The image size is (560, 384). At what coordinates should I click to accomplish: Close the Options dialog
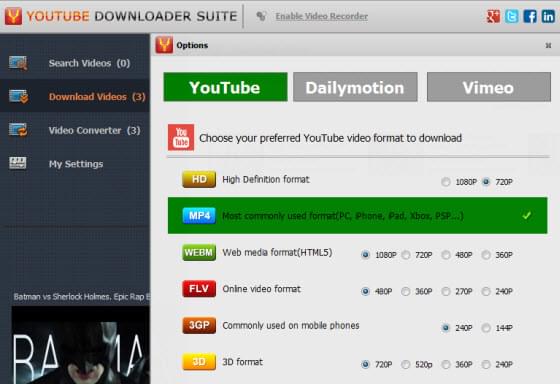[x=548, y=45]
